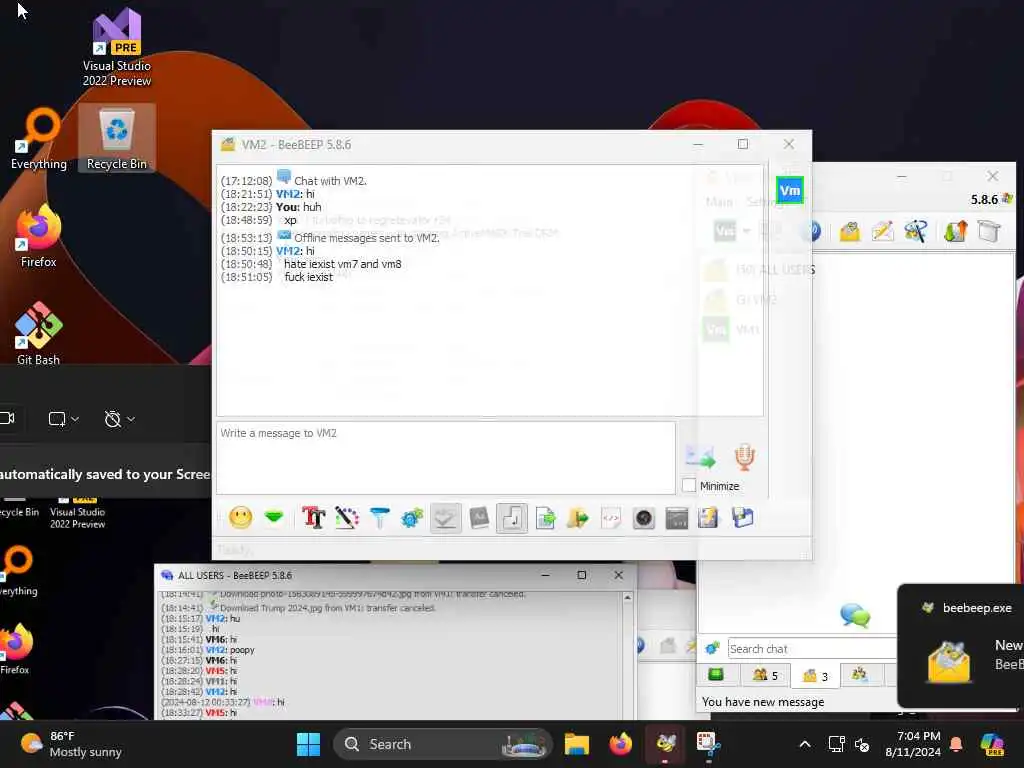Open the Everything desktop shortcut
This screenshot has height=768, width=1024.
click(39, 138)
